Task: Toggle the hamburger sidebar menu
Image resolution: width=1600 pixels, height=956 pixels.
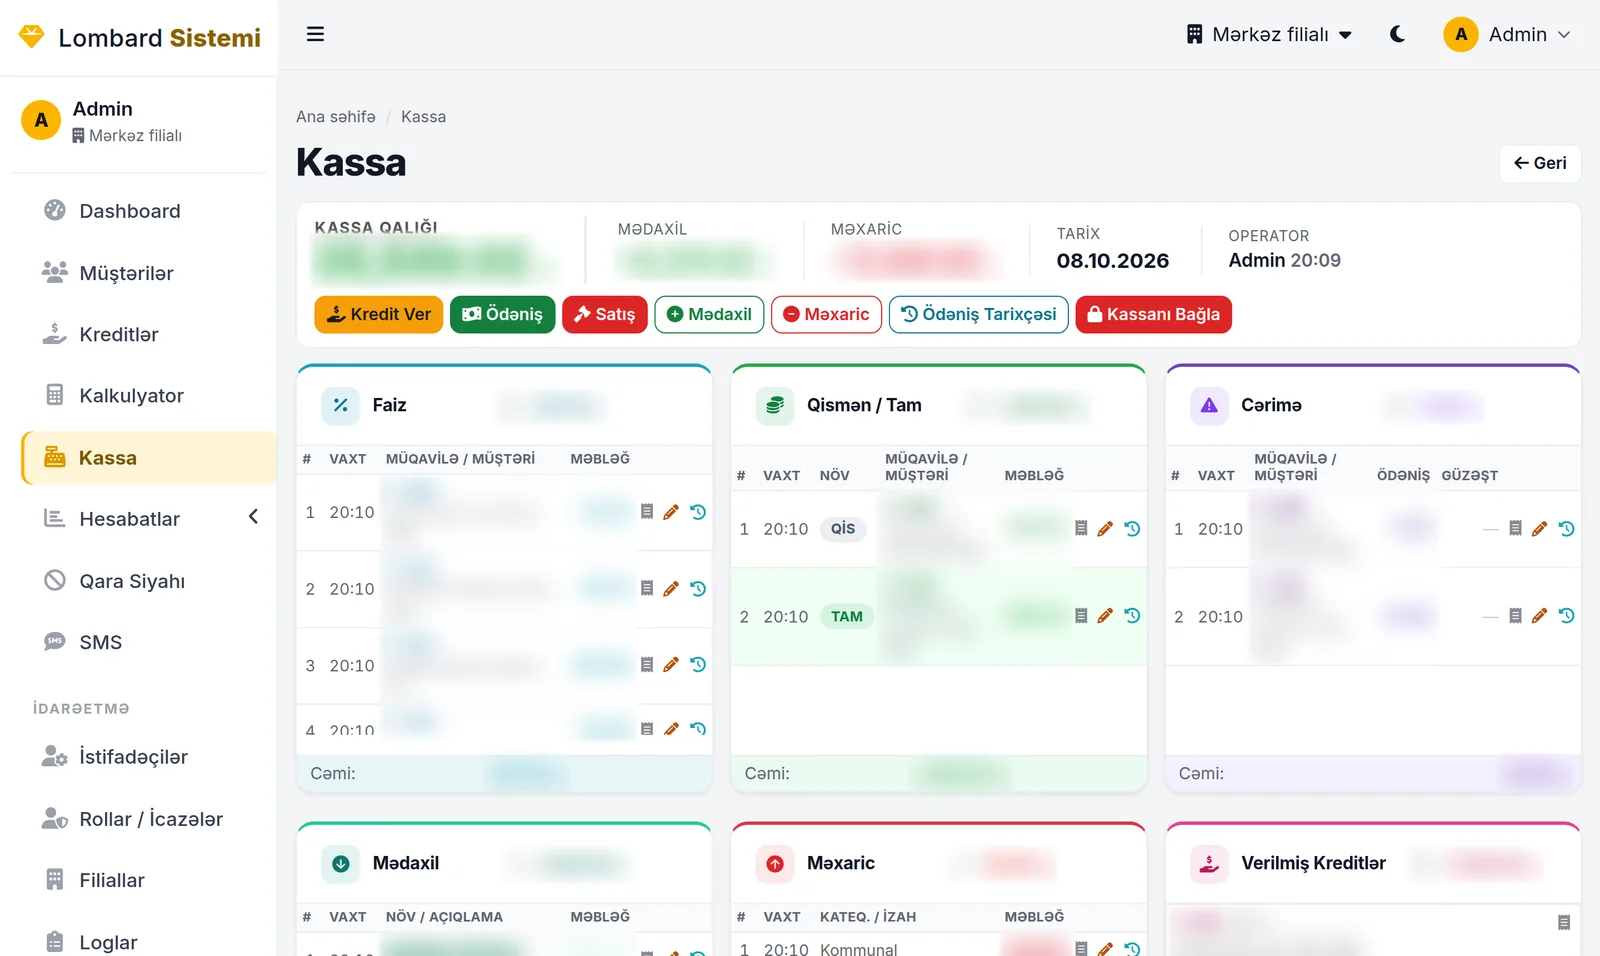Action: pos(315,34)
